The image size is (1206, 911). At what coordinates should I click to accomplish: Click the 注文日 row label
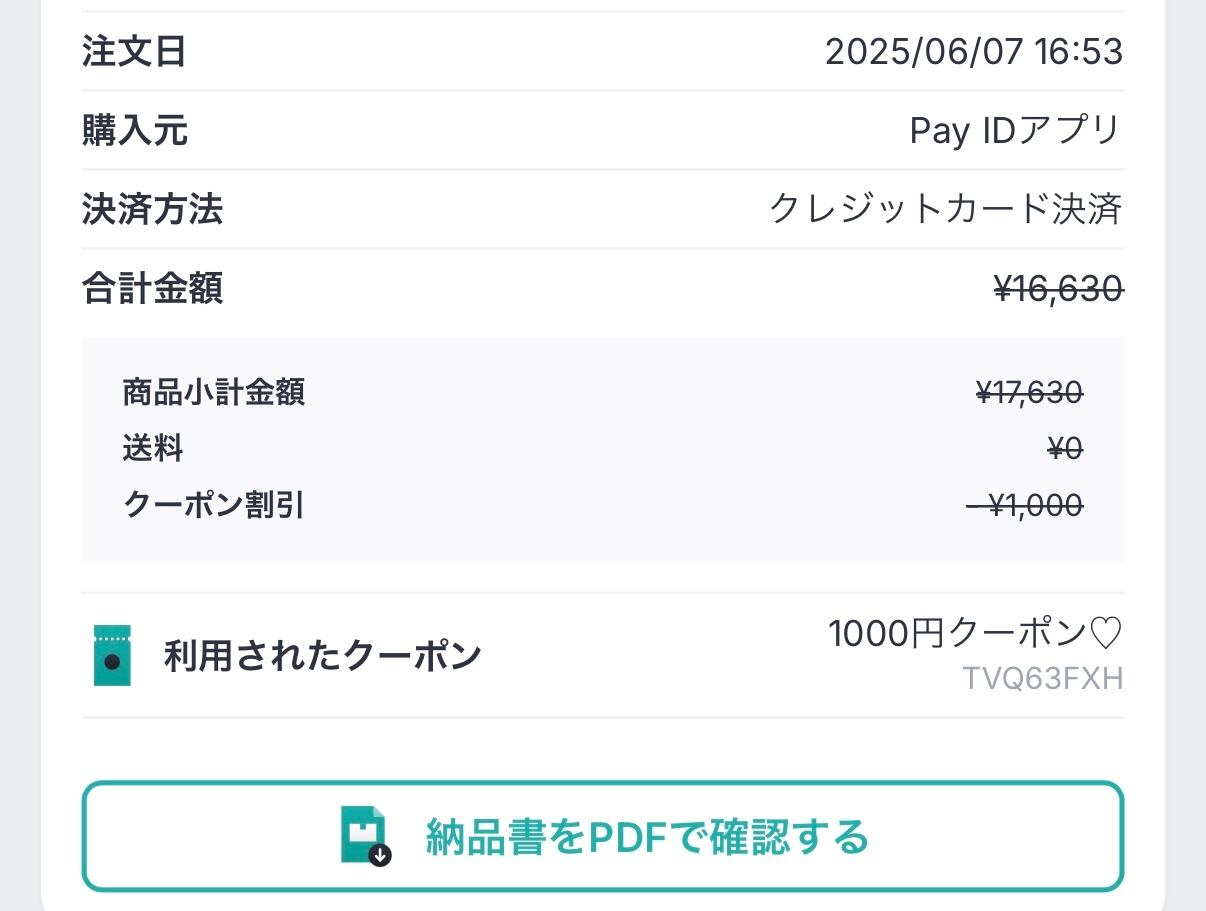pyautogui.click(x=134, y=52)
